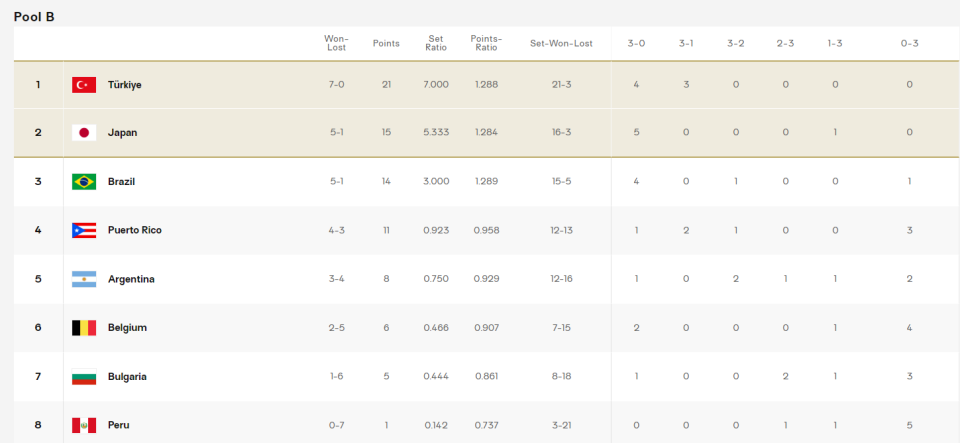This screenshot has height=443, width=960.
Task: Select Türkiye's 7.000 set ratio
Action: click(x=436, y=84)
